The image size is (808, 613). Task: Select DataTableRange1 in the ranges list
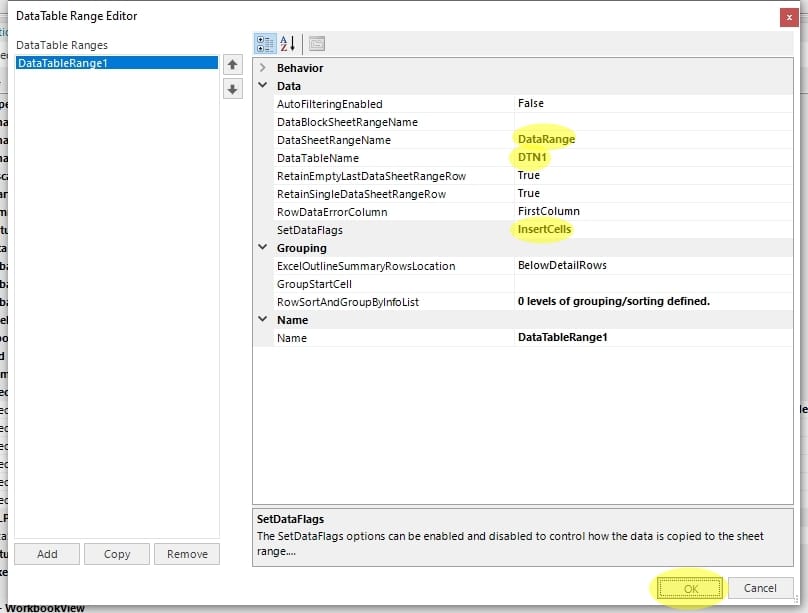point(116,62)
